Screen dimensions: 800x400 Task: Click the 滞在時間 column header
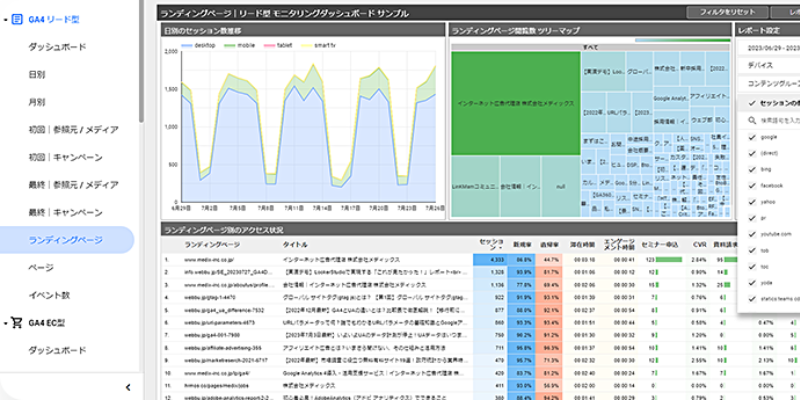(581, 245)
